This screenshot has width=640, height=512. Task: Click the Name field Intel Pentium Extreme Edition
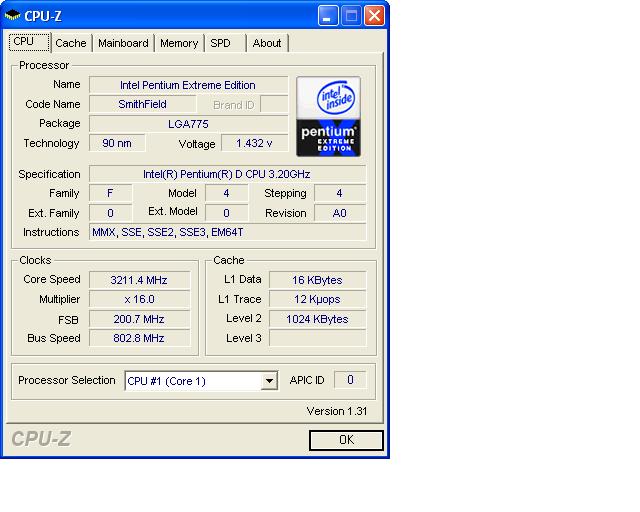(x=188, y=85)
